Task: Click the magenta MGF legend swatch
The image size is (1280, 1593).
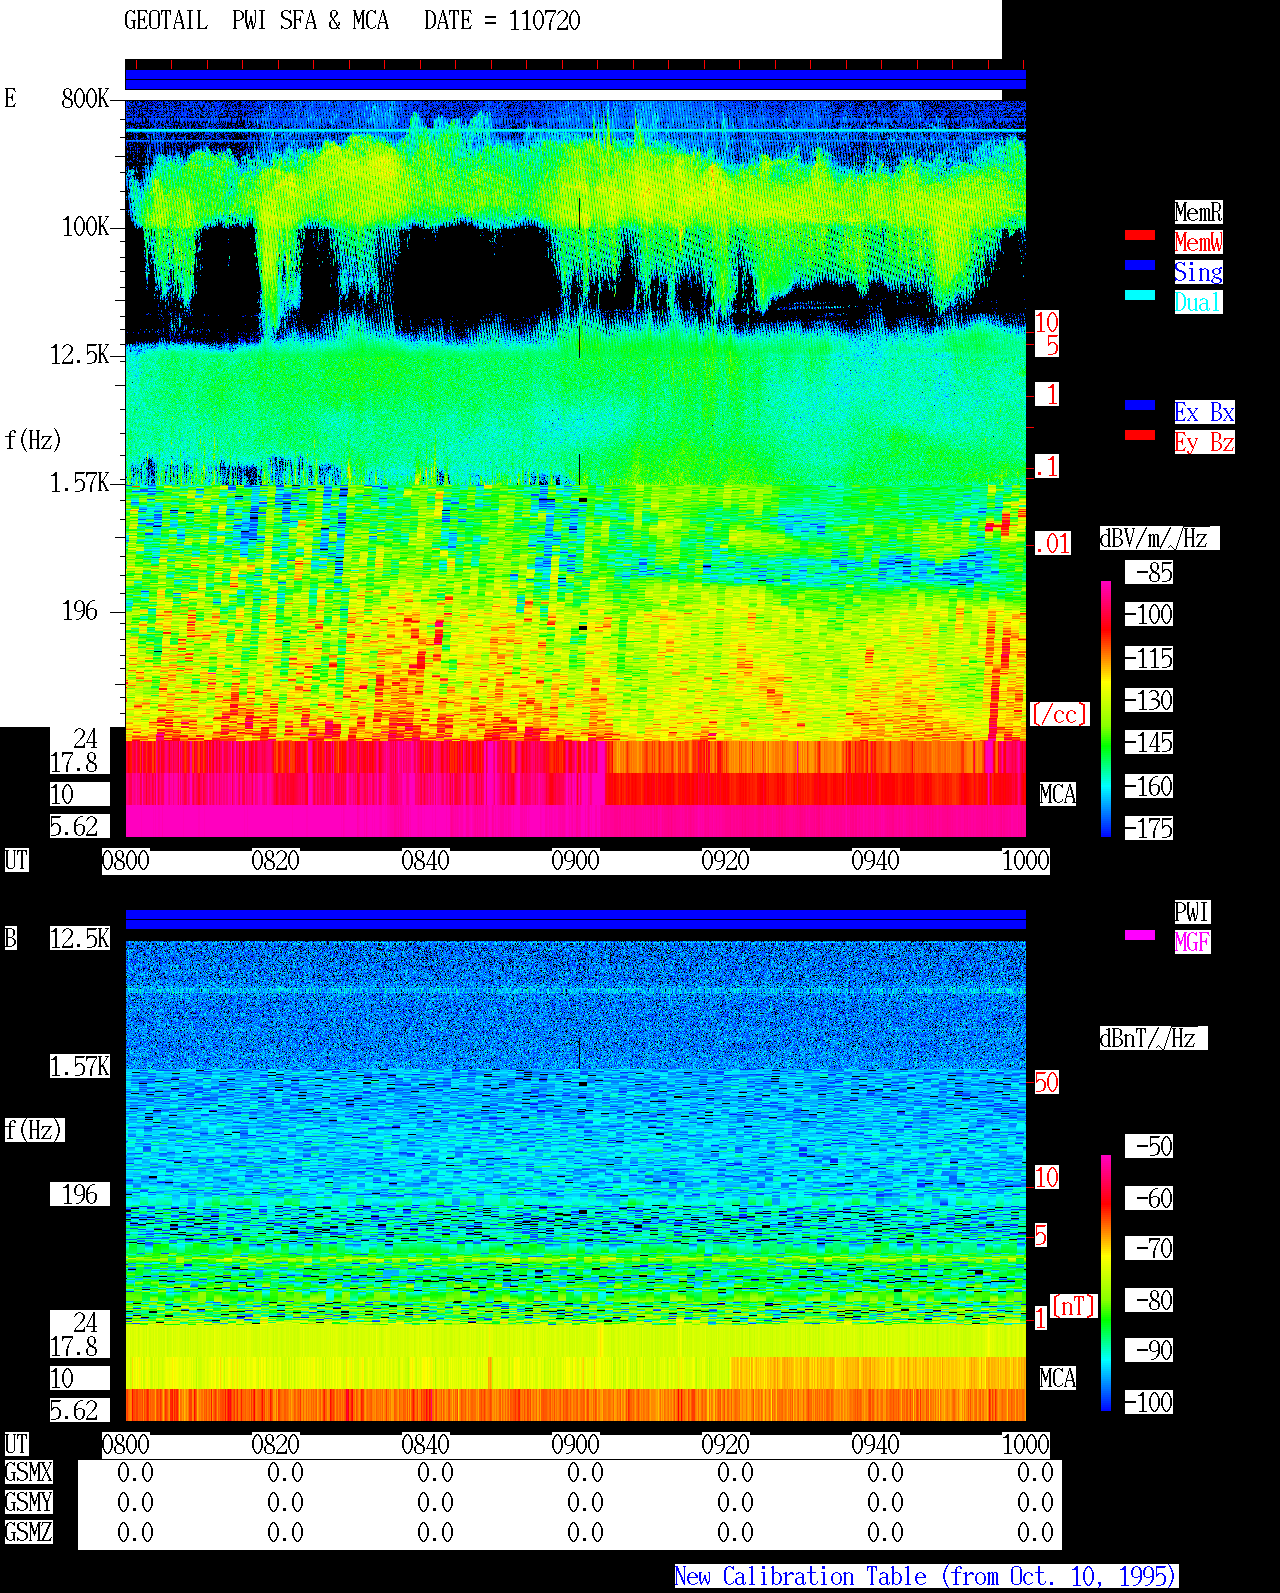Action: coord(1140,935)
